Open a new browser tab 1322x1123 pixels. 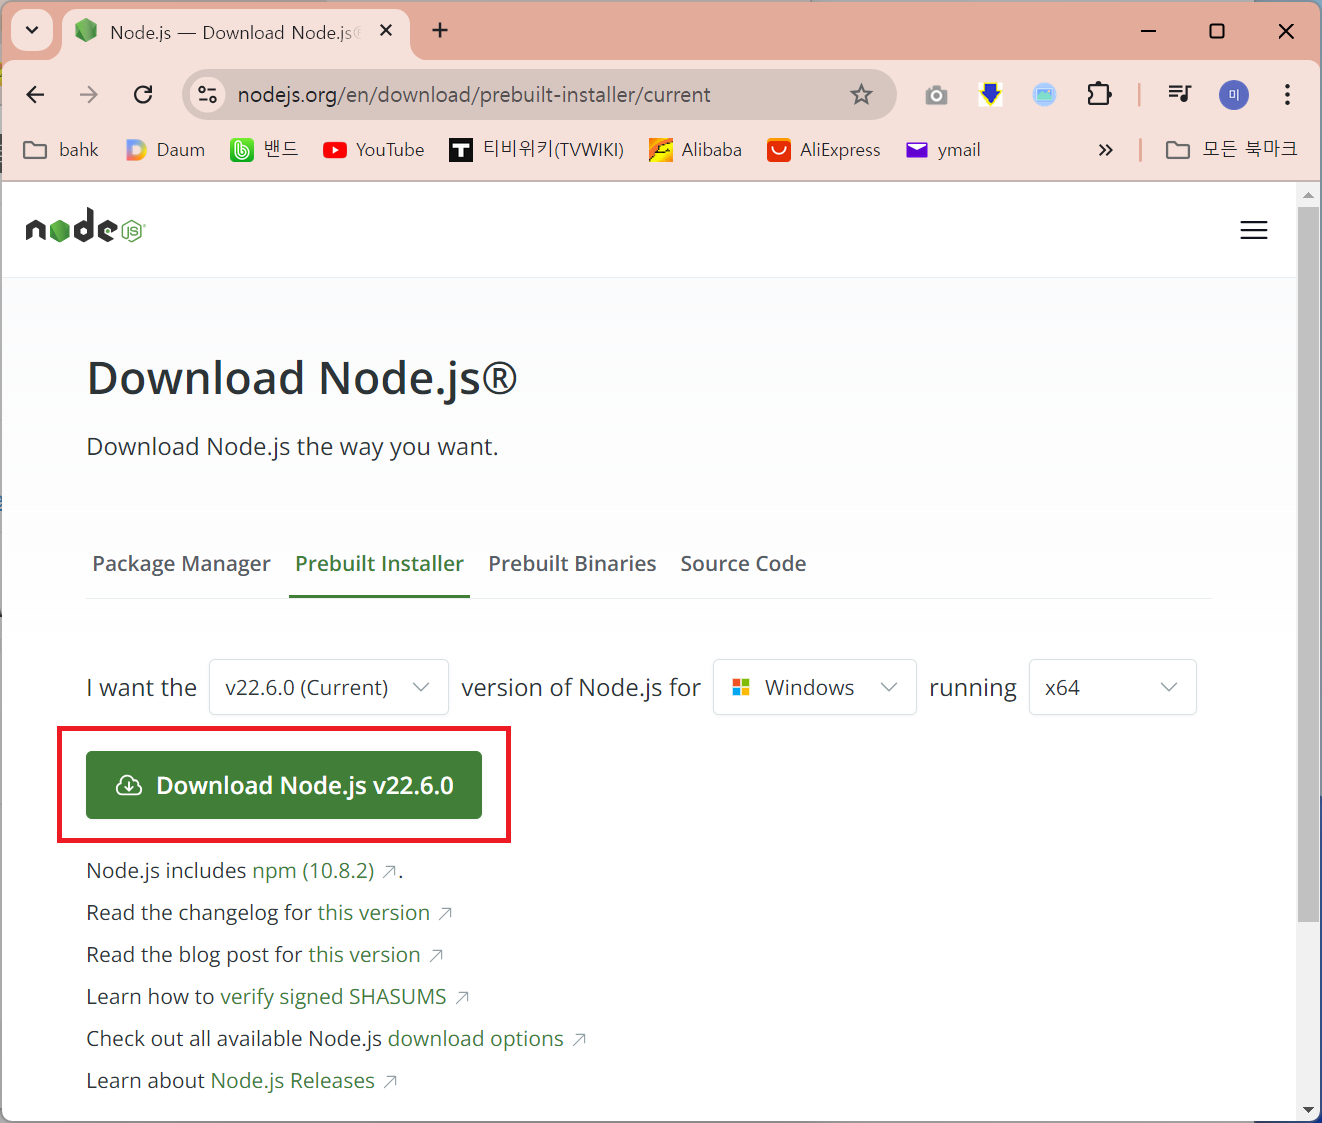[x=439, y=31]
